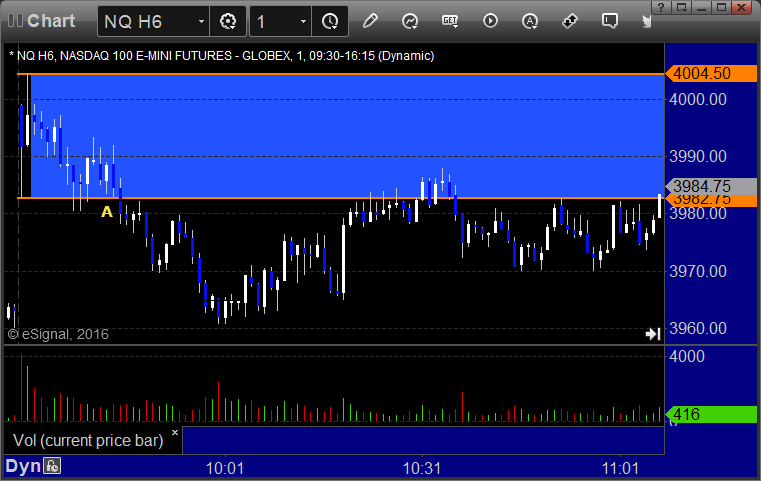Viewport: 761px width, 481px height.
Task: Select the yellow A annotation on chart
Action: point(107,212)
